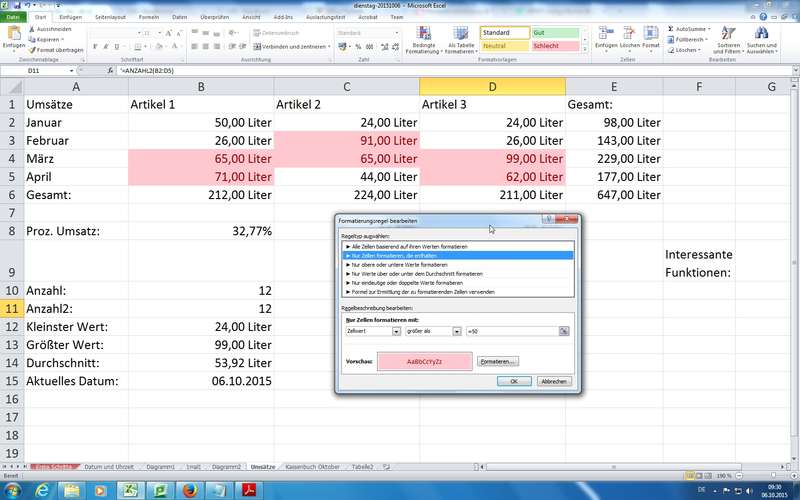Click the cell range selector icon next to =50
The height and width of the screenshot is (500, 800).
564,331
